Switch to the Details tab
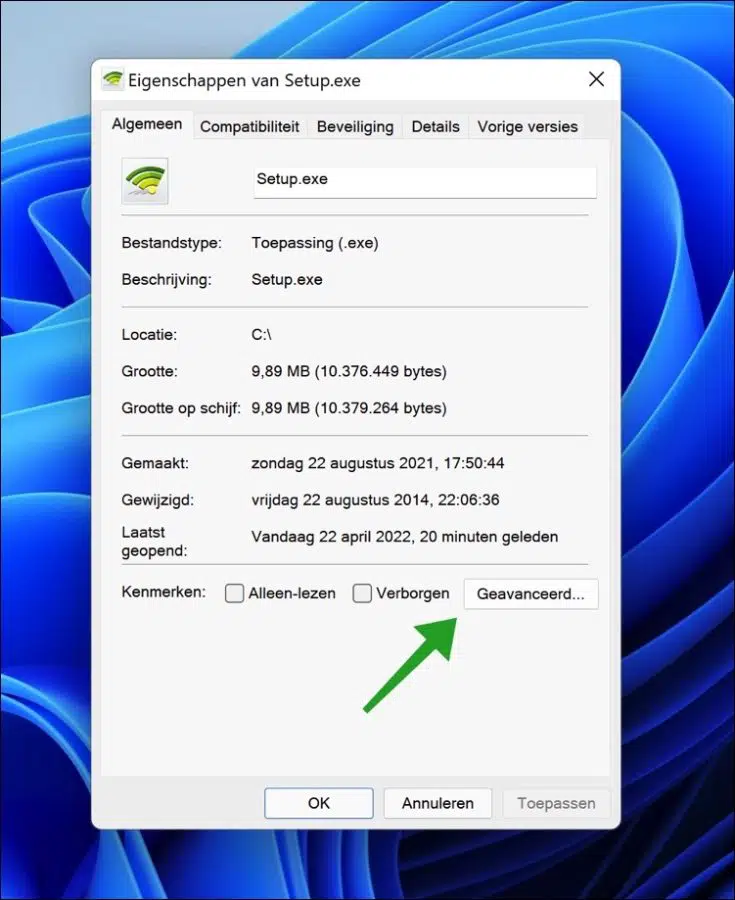 (435, 127)
